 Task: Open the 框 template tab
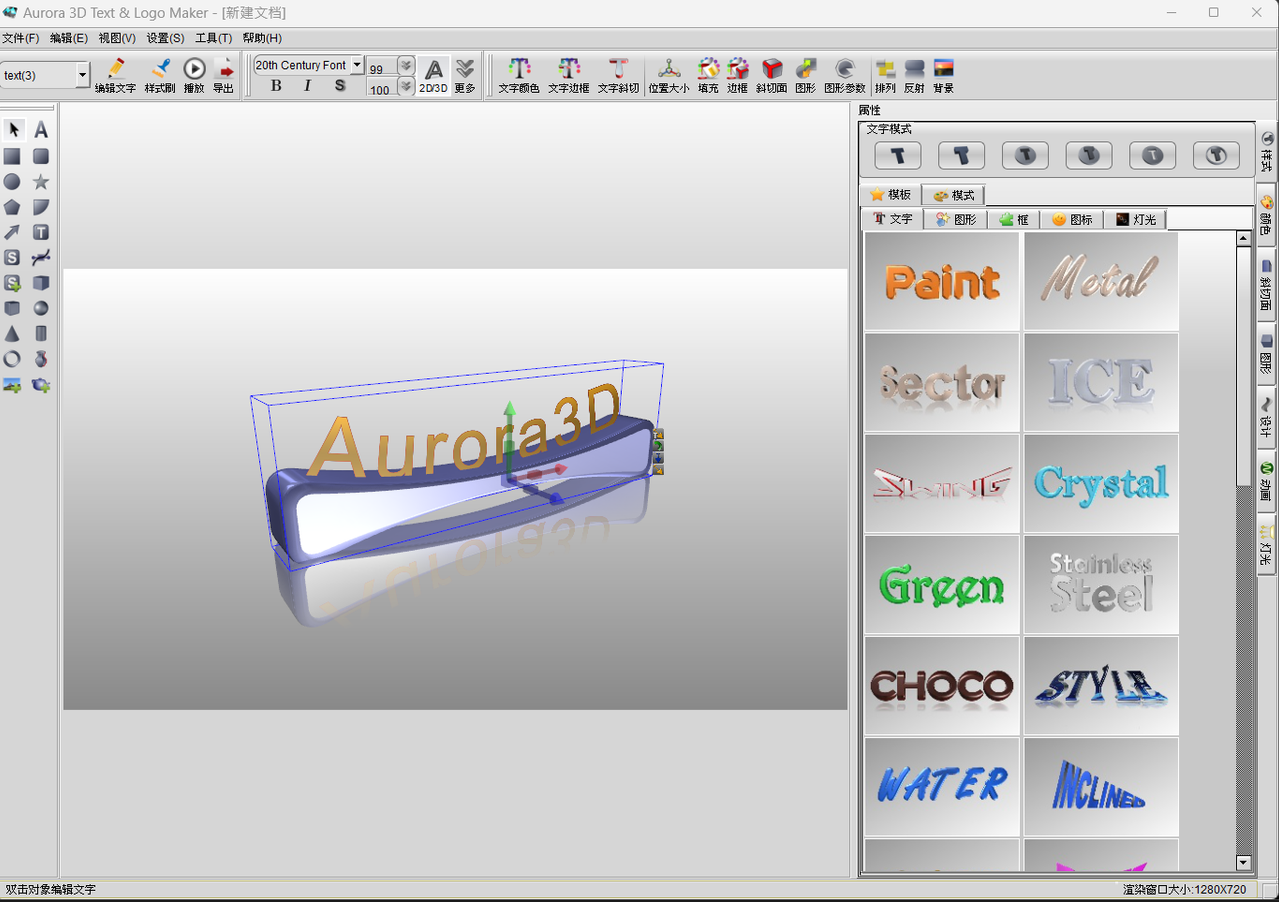(x=1014, y=219)
